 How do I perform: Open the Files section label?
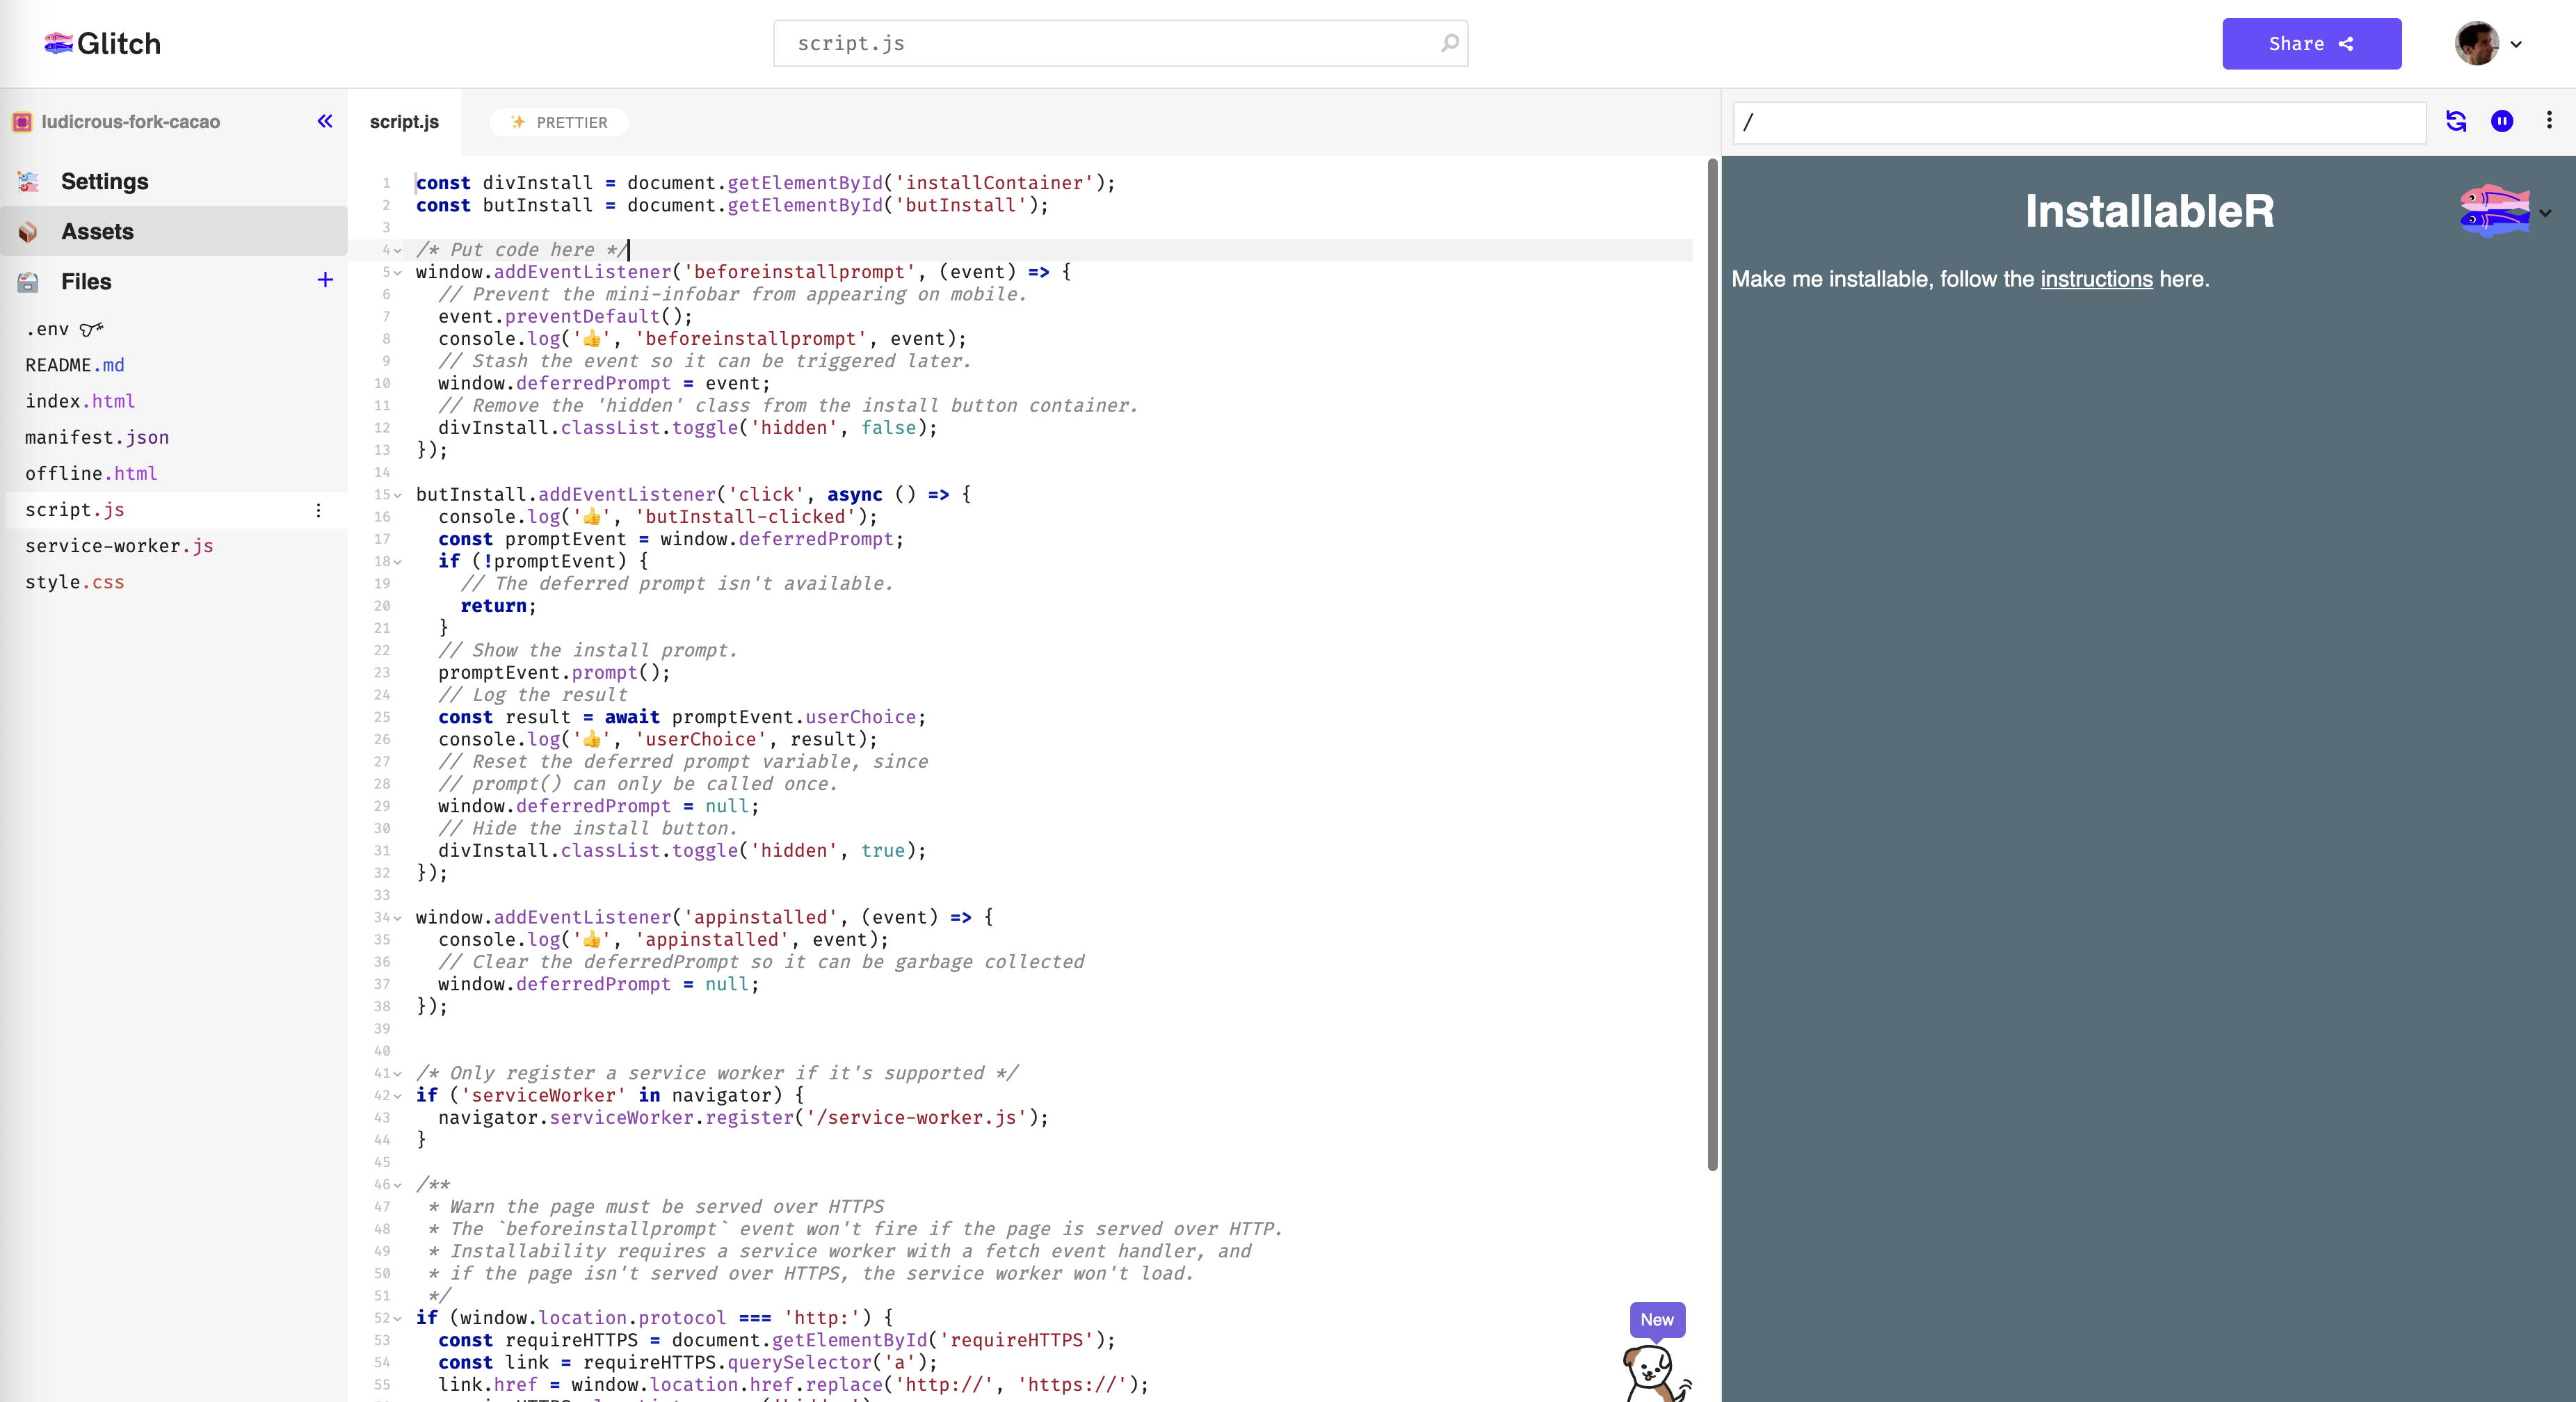point(86,281)
